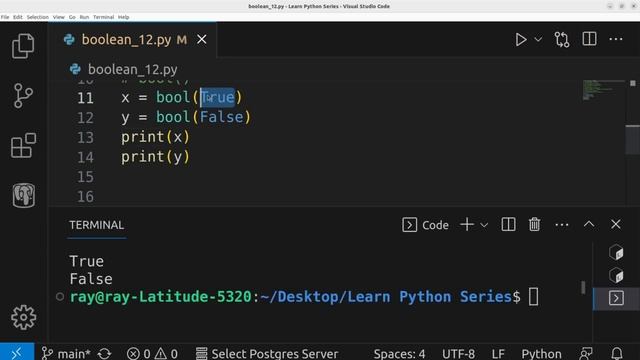The height and width of the screenshot is (360, 640).
Task: Switch to the TERMINAL panel tab
Action: tap(97, 225)
